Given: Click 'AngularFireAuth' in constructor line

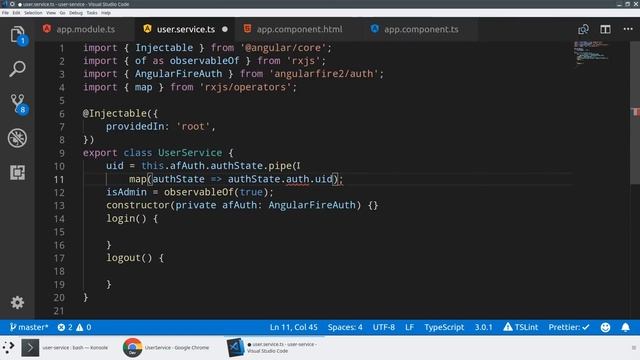Looking at the screenshot, I should tap(312, 205).
